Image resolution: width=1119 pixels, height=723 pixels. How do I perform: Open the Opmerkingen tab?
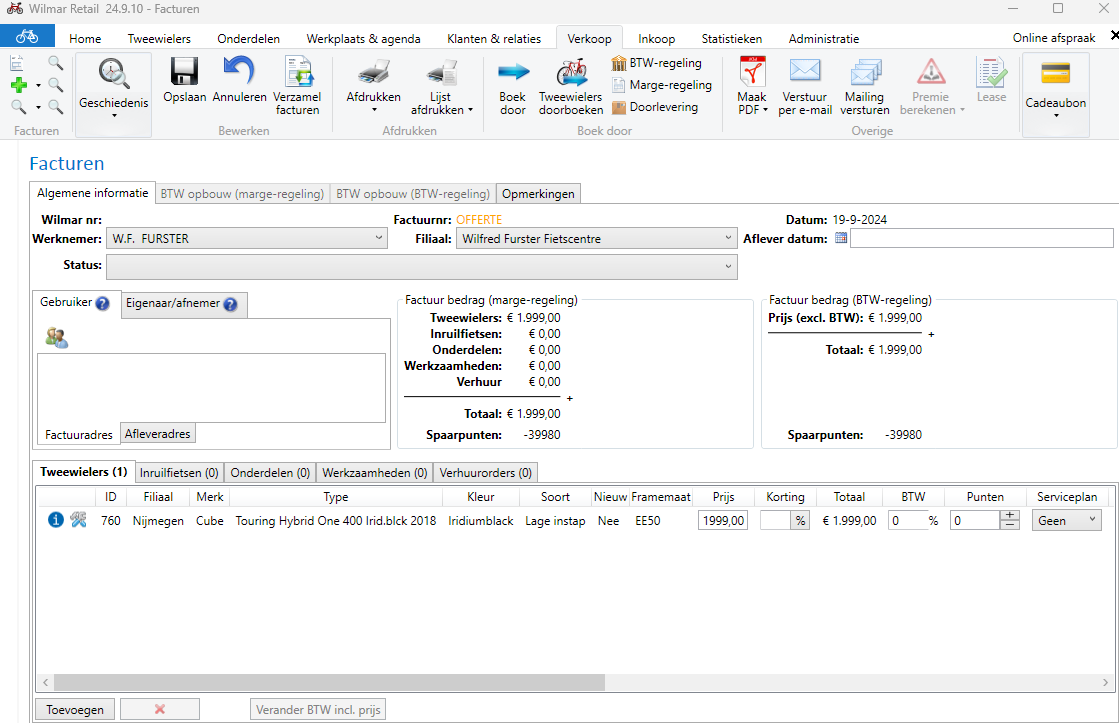(538, 193)
